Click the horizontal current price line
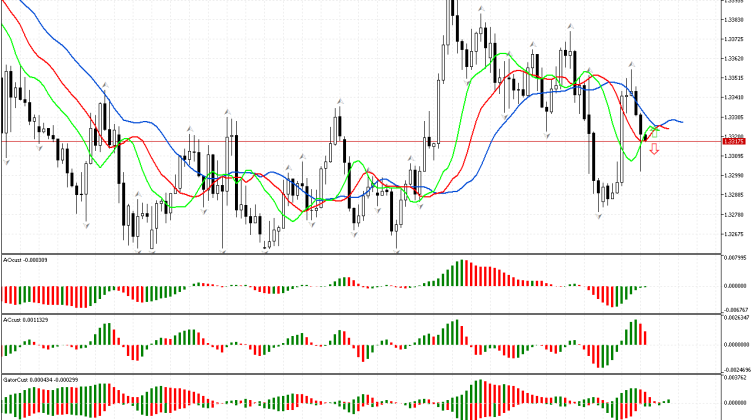Viewport: 752px width, 420px height. pos(300,141)
